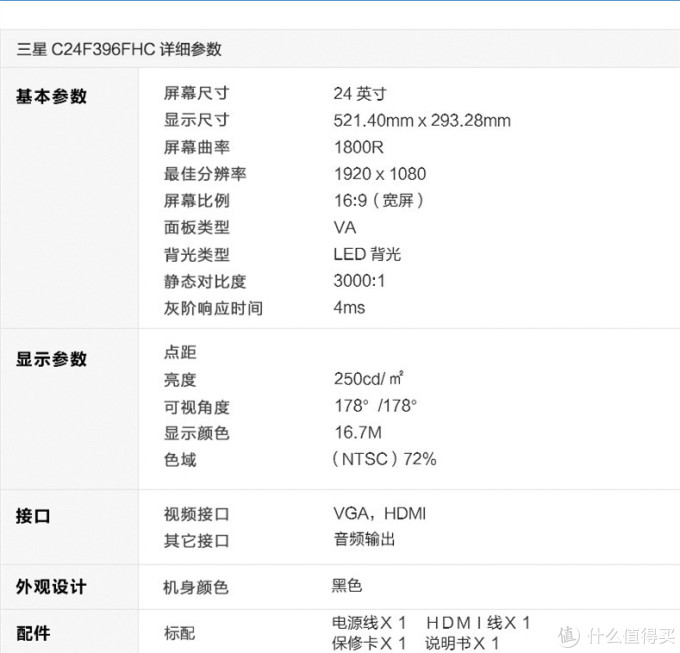This screenshot has width=680, height=653.
Task: Select the 显示参数 section heading
Action: click(x=51, y=359)
